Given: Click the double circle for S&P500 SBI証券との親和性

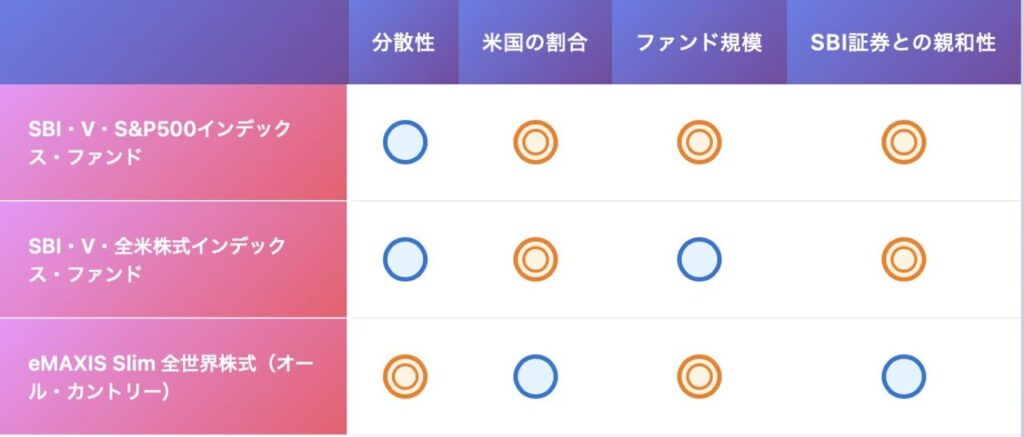Looking at the screenshot, I should pos(904,142).
